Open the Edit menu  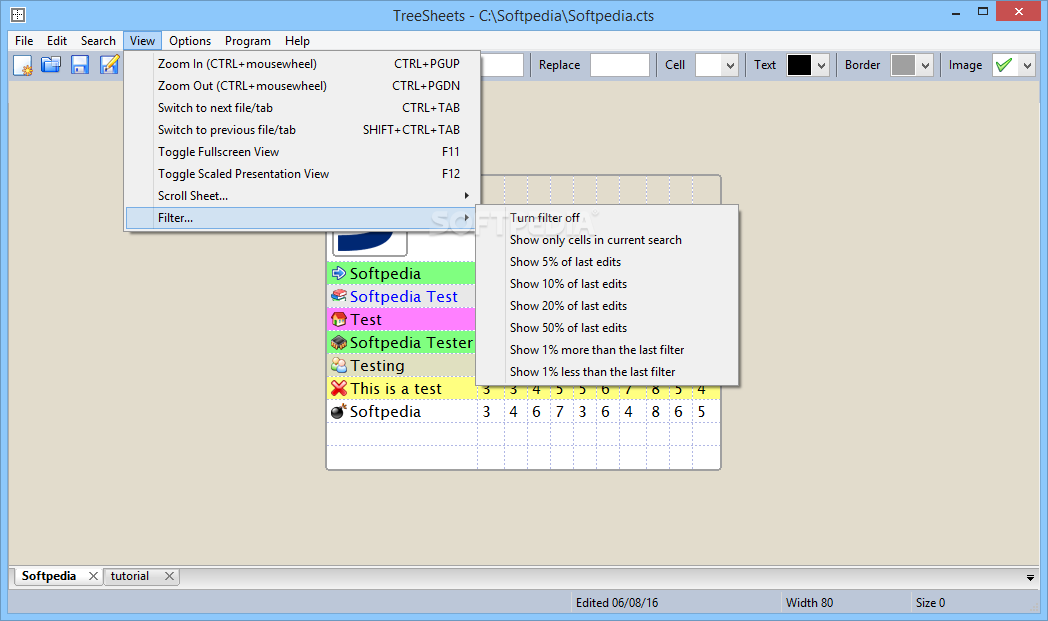57,41
